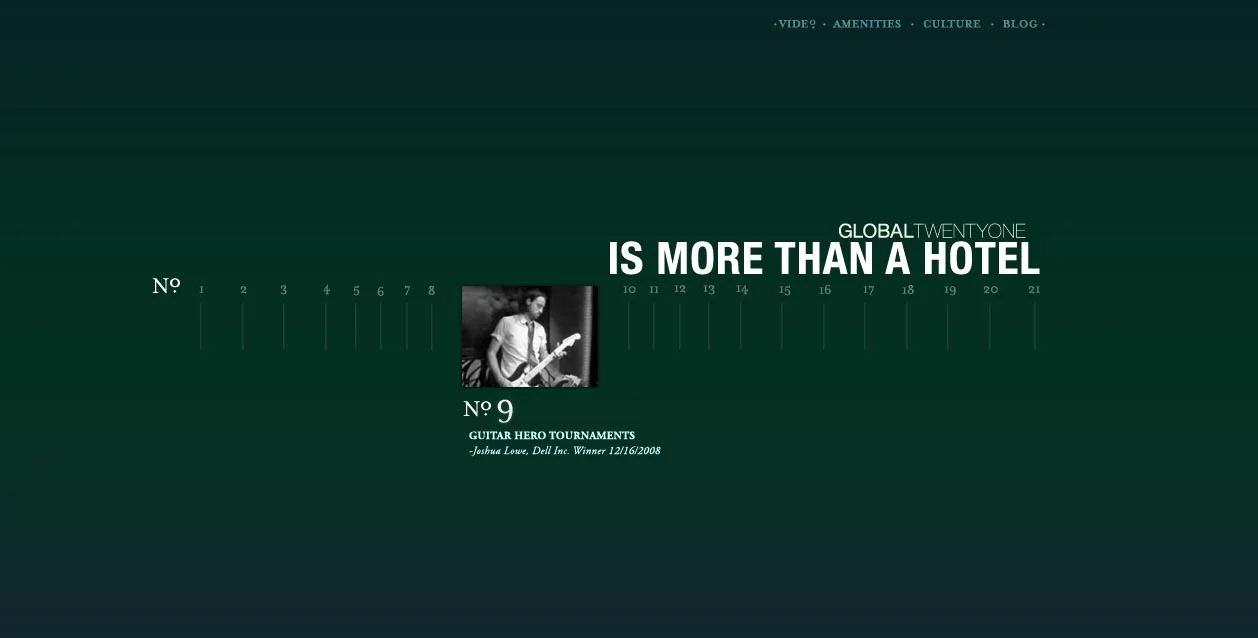Screen dimensions: 1258x638
Task: Go to the Culture page
Action: pyautogui.click(x=952, y=24)
